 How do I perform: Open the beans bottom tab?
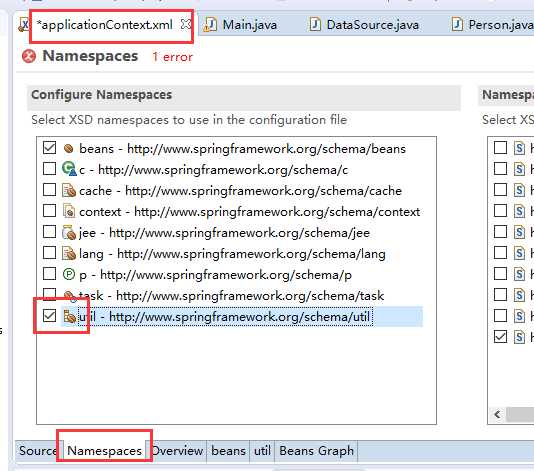click(x=228, y=451)
